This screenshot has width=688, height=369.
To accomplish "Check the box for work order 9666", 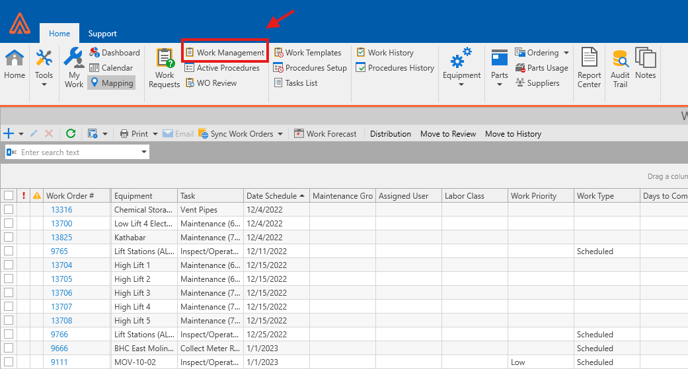I will coord(8,348).
